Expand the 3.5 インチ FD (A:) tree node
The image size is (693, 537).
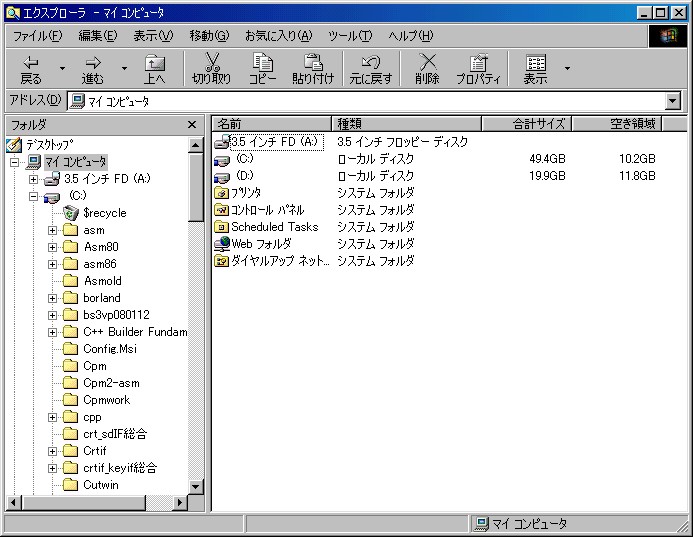tap(33, 179)
